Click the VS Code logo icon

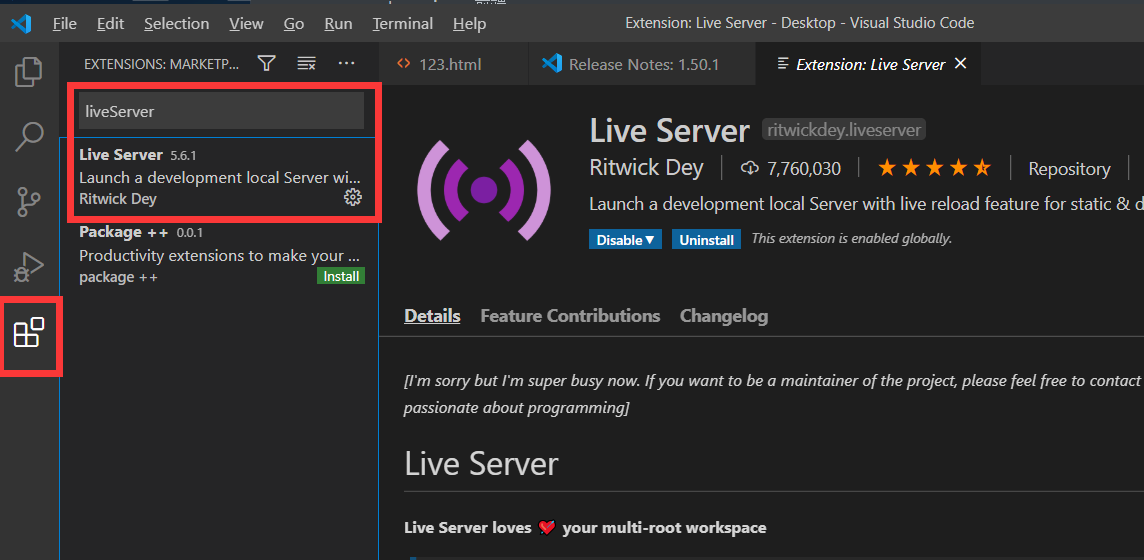20,23
